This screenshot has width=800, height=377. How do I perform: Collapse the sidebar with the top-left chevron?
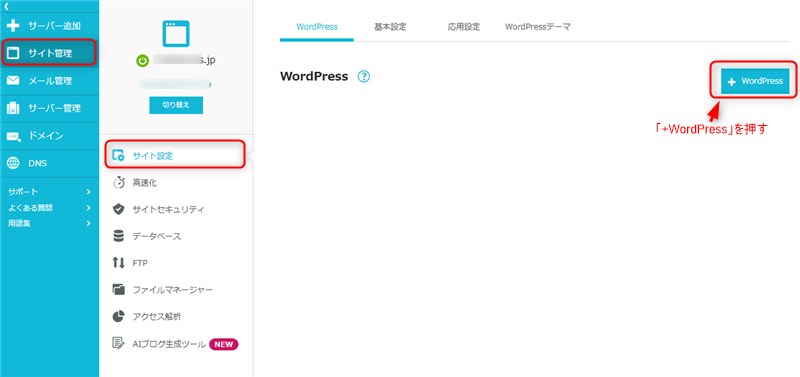(x=7, y=6)
